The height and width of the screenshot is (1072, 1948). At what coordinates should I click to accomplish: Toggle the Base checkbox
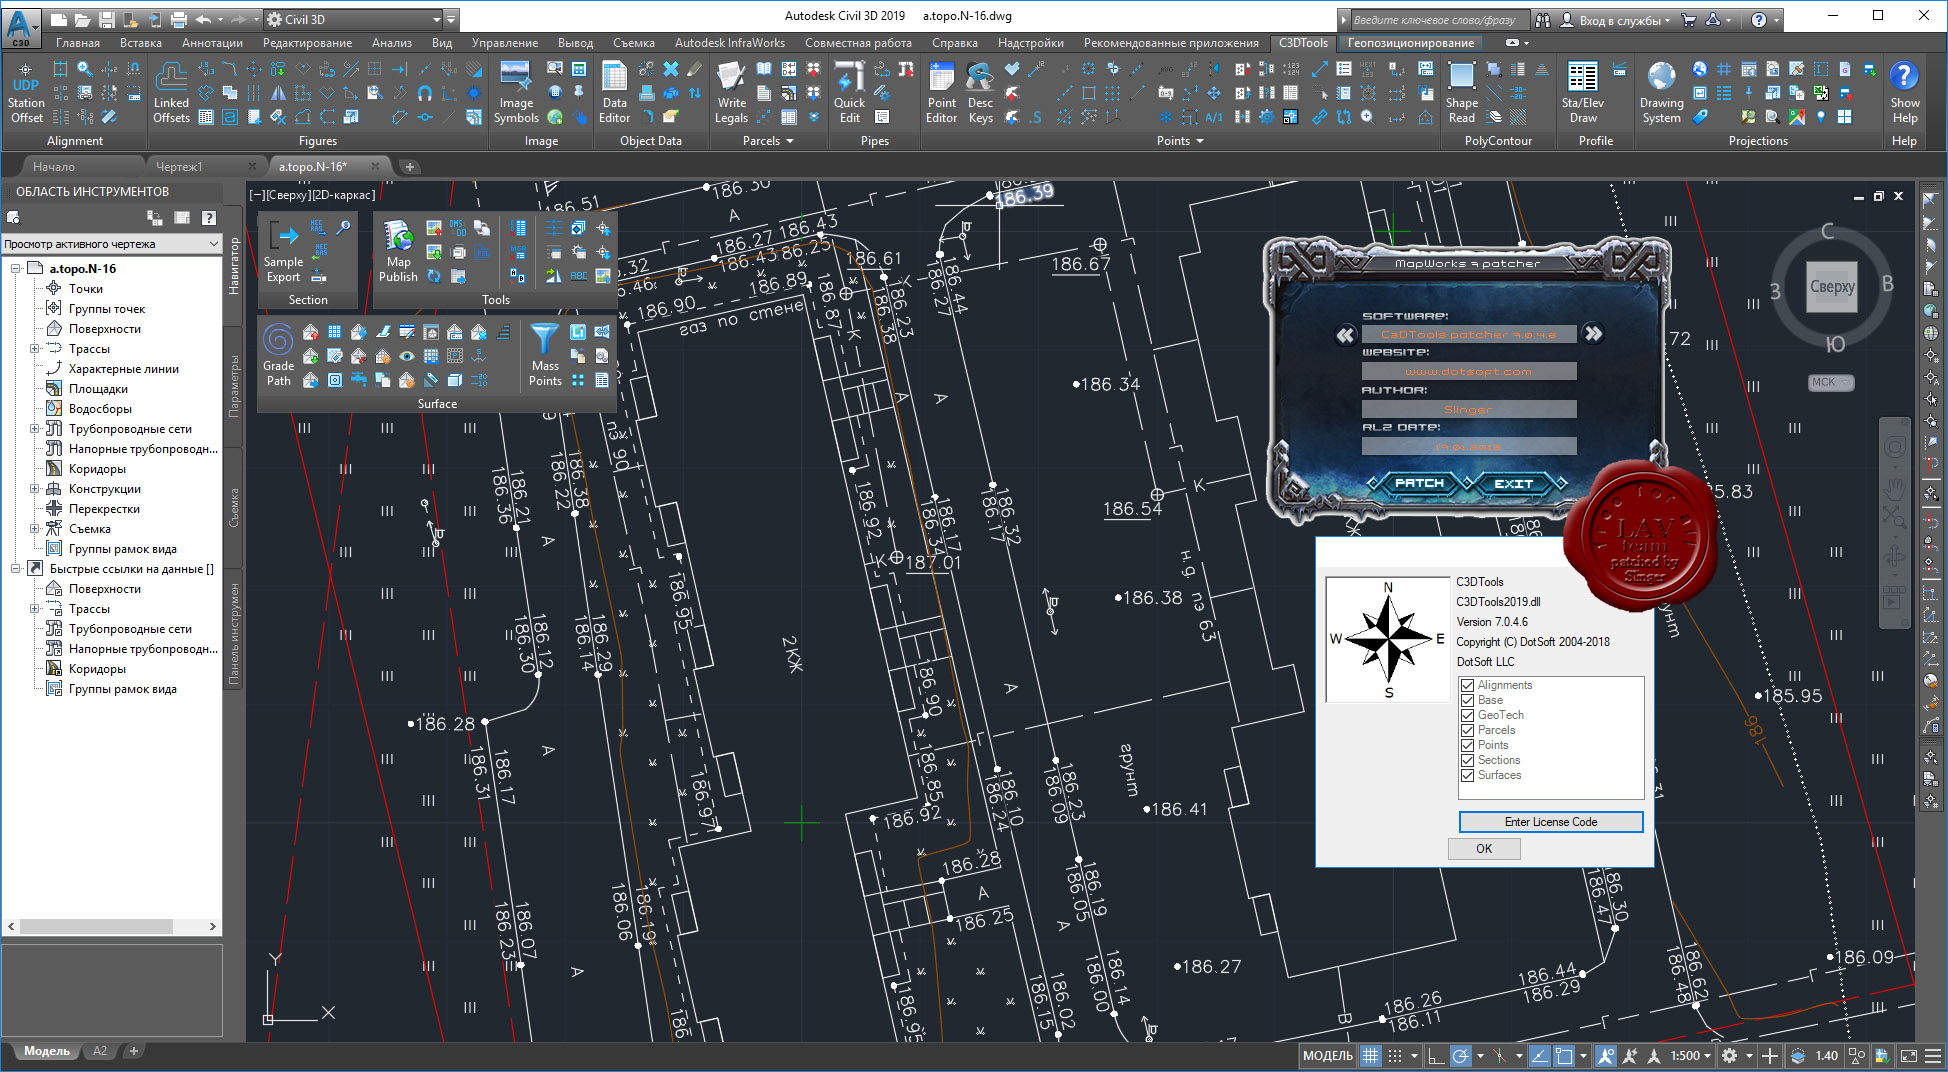pos(1467,700)
